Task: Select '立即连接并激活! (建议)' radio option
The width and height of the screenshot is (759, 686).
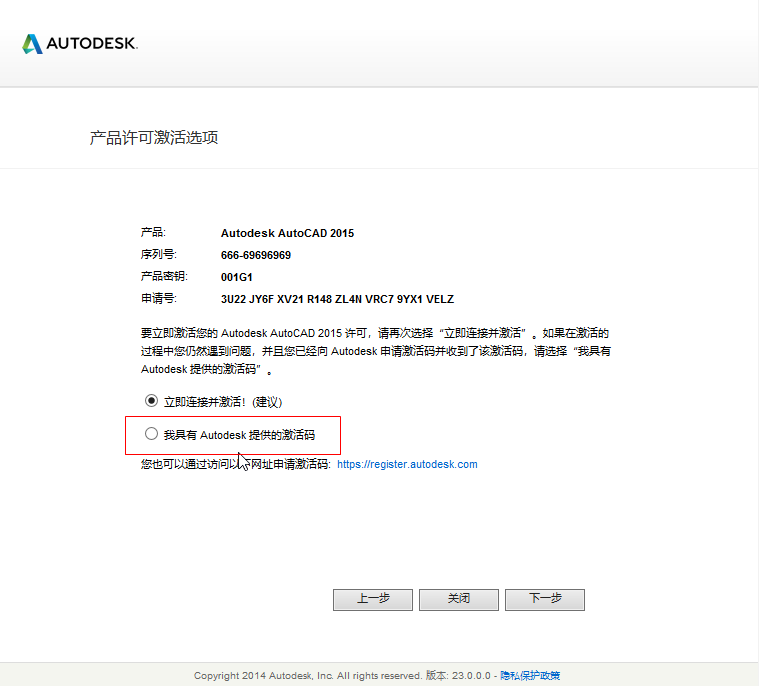Action: coord(152,401)
